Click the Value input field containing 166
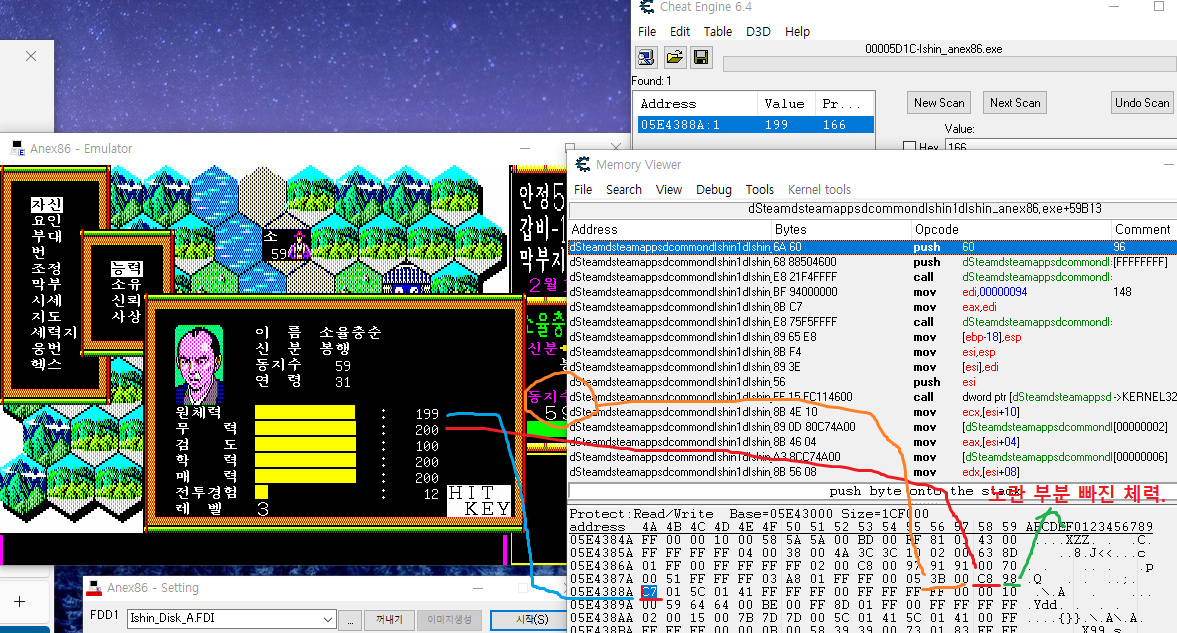 [x=1061, y=146]
